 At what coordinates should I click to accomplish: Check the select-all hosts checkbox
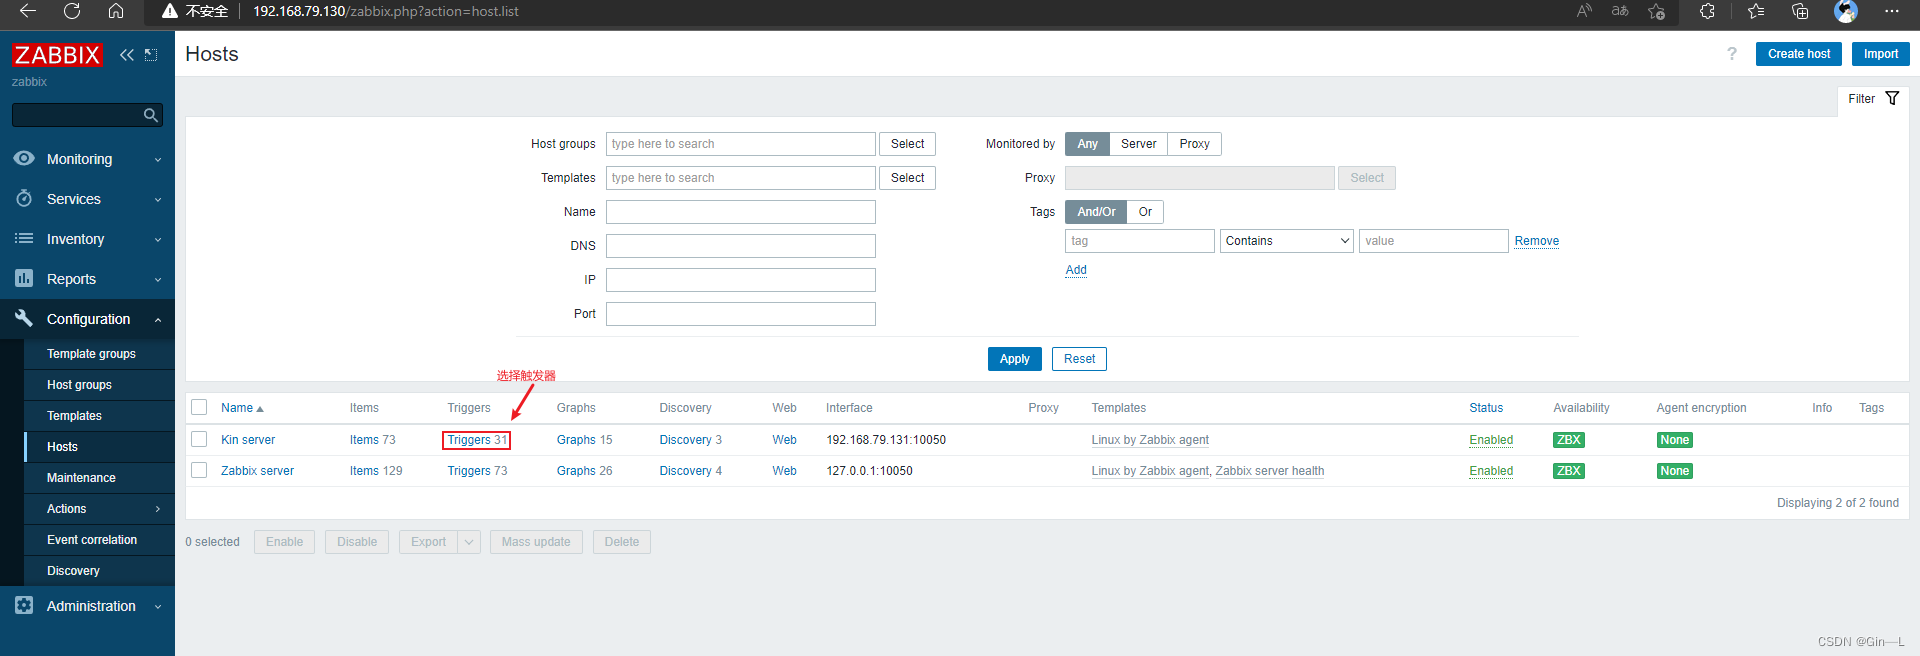199,407
